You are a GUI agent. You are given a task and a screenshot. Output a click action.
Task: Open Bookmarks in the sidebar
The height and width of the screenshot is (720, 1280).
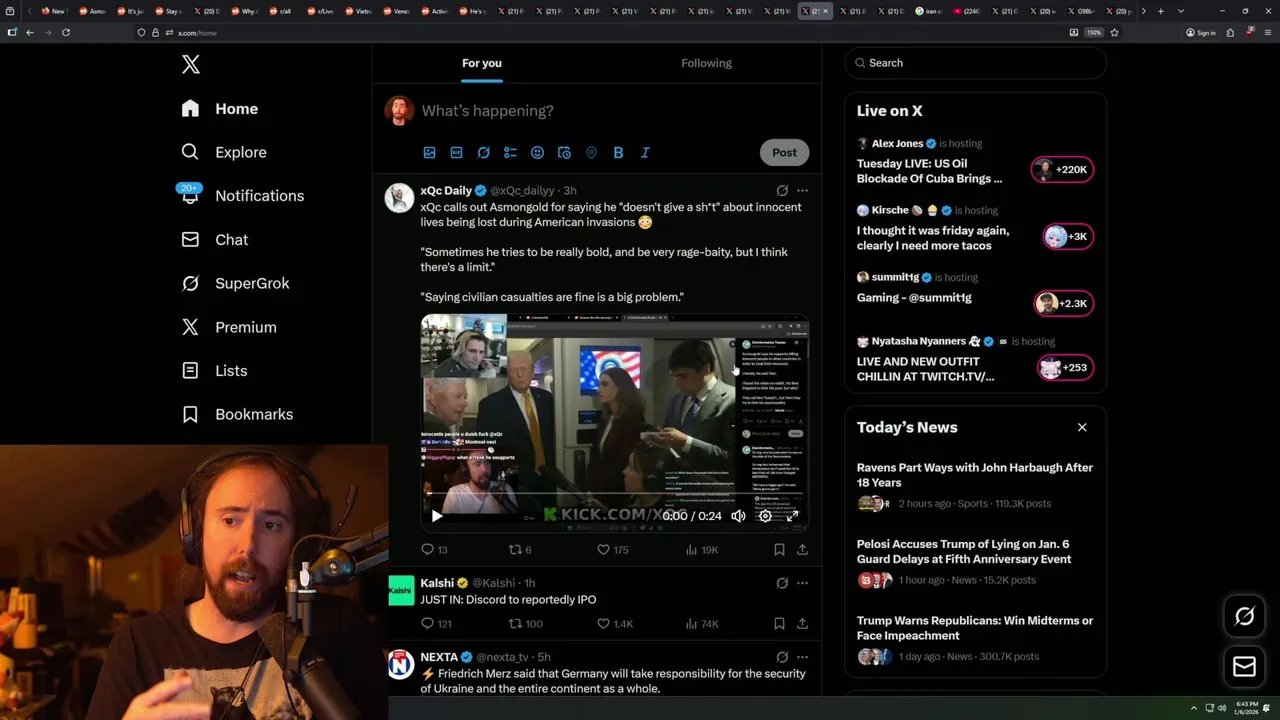coord(238,414)
